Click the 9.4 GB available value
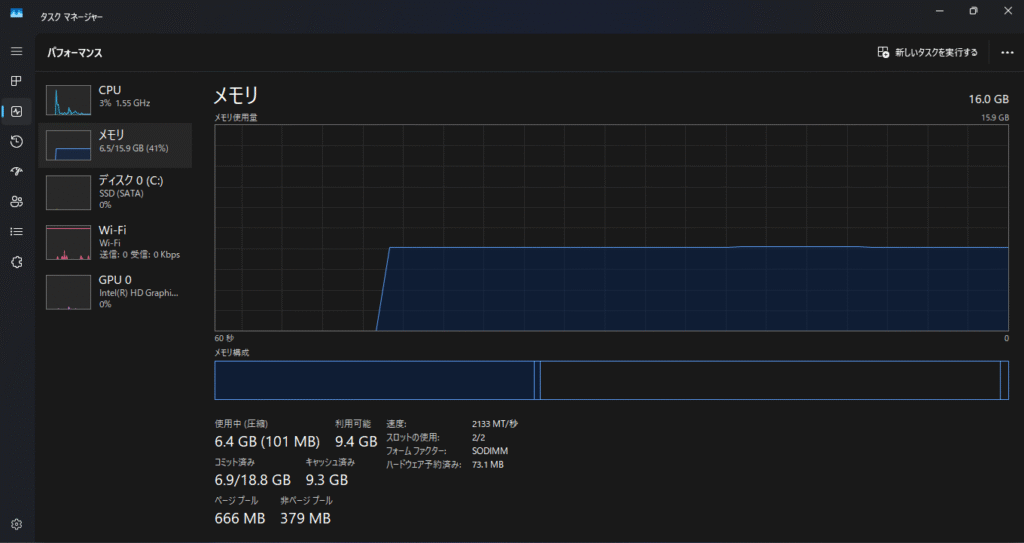 pyautogui.click(x=356, y=442)
